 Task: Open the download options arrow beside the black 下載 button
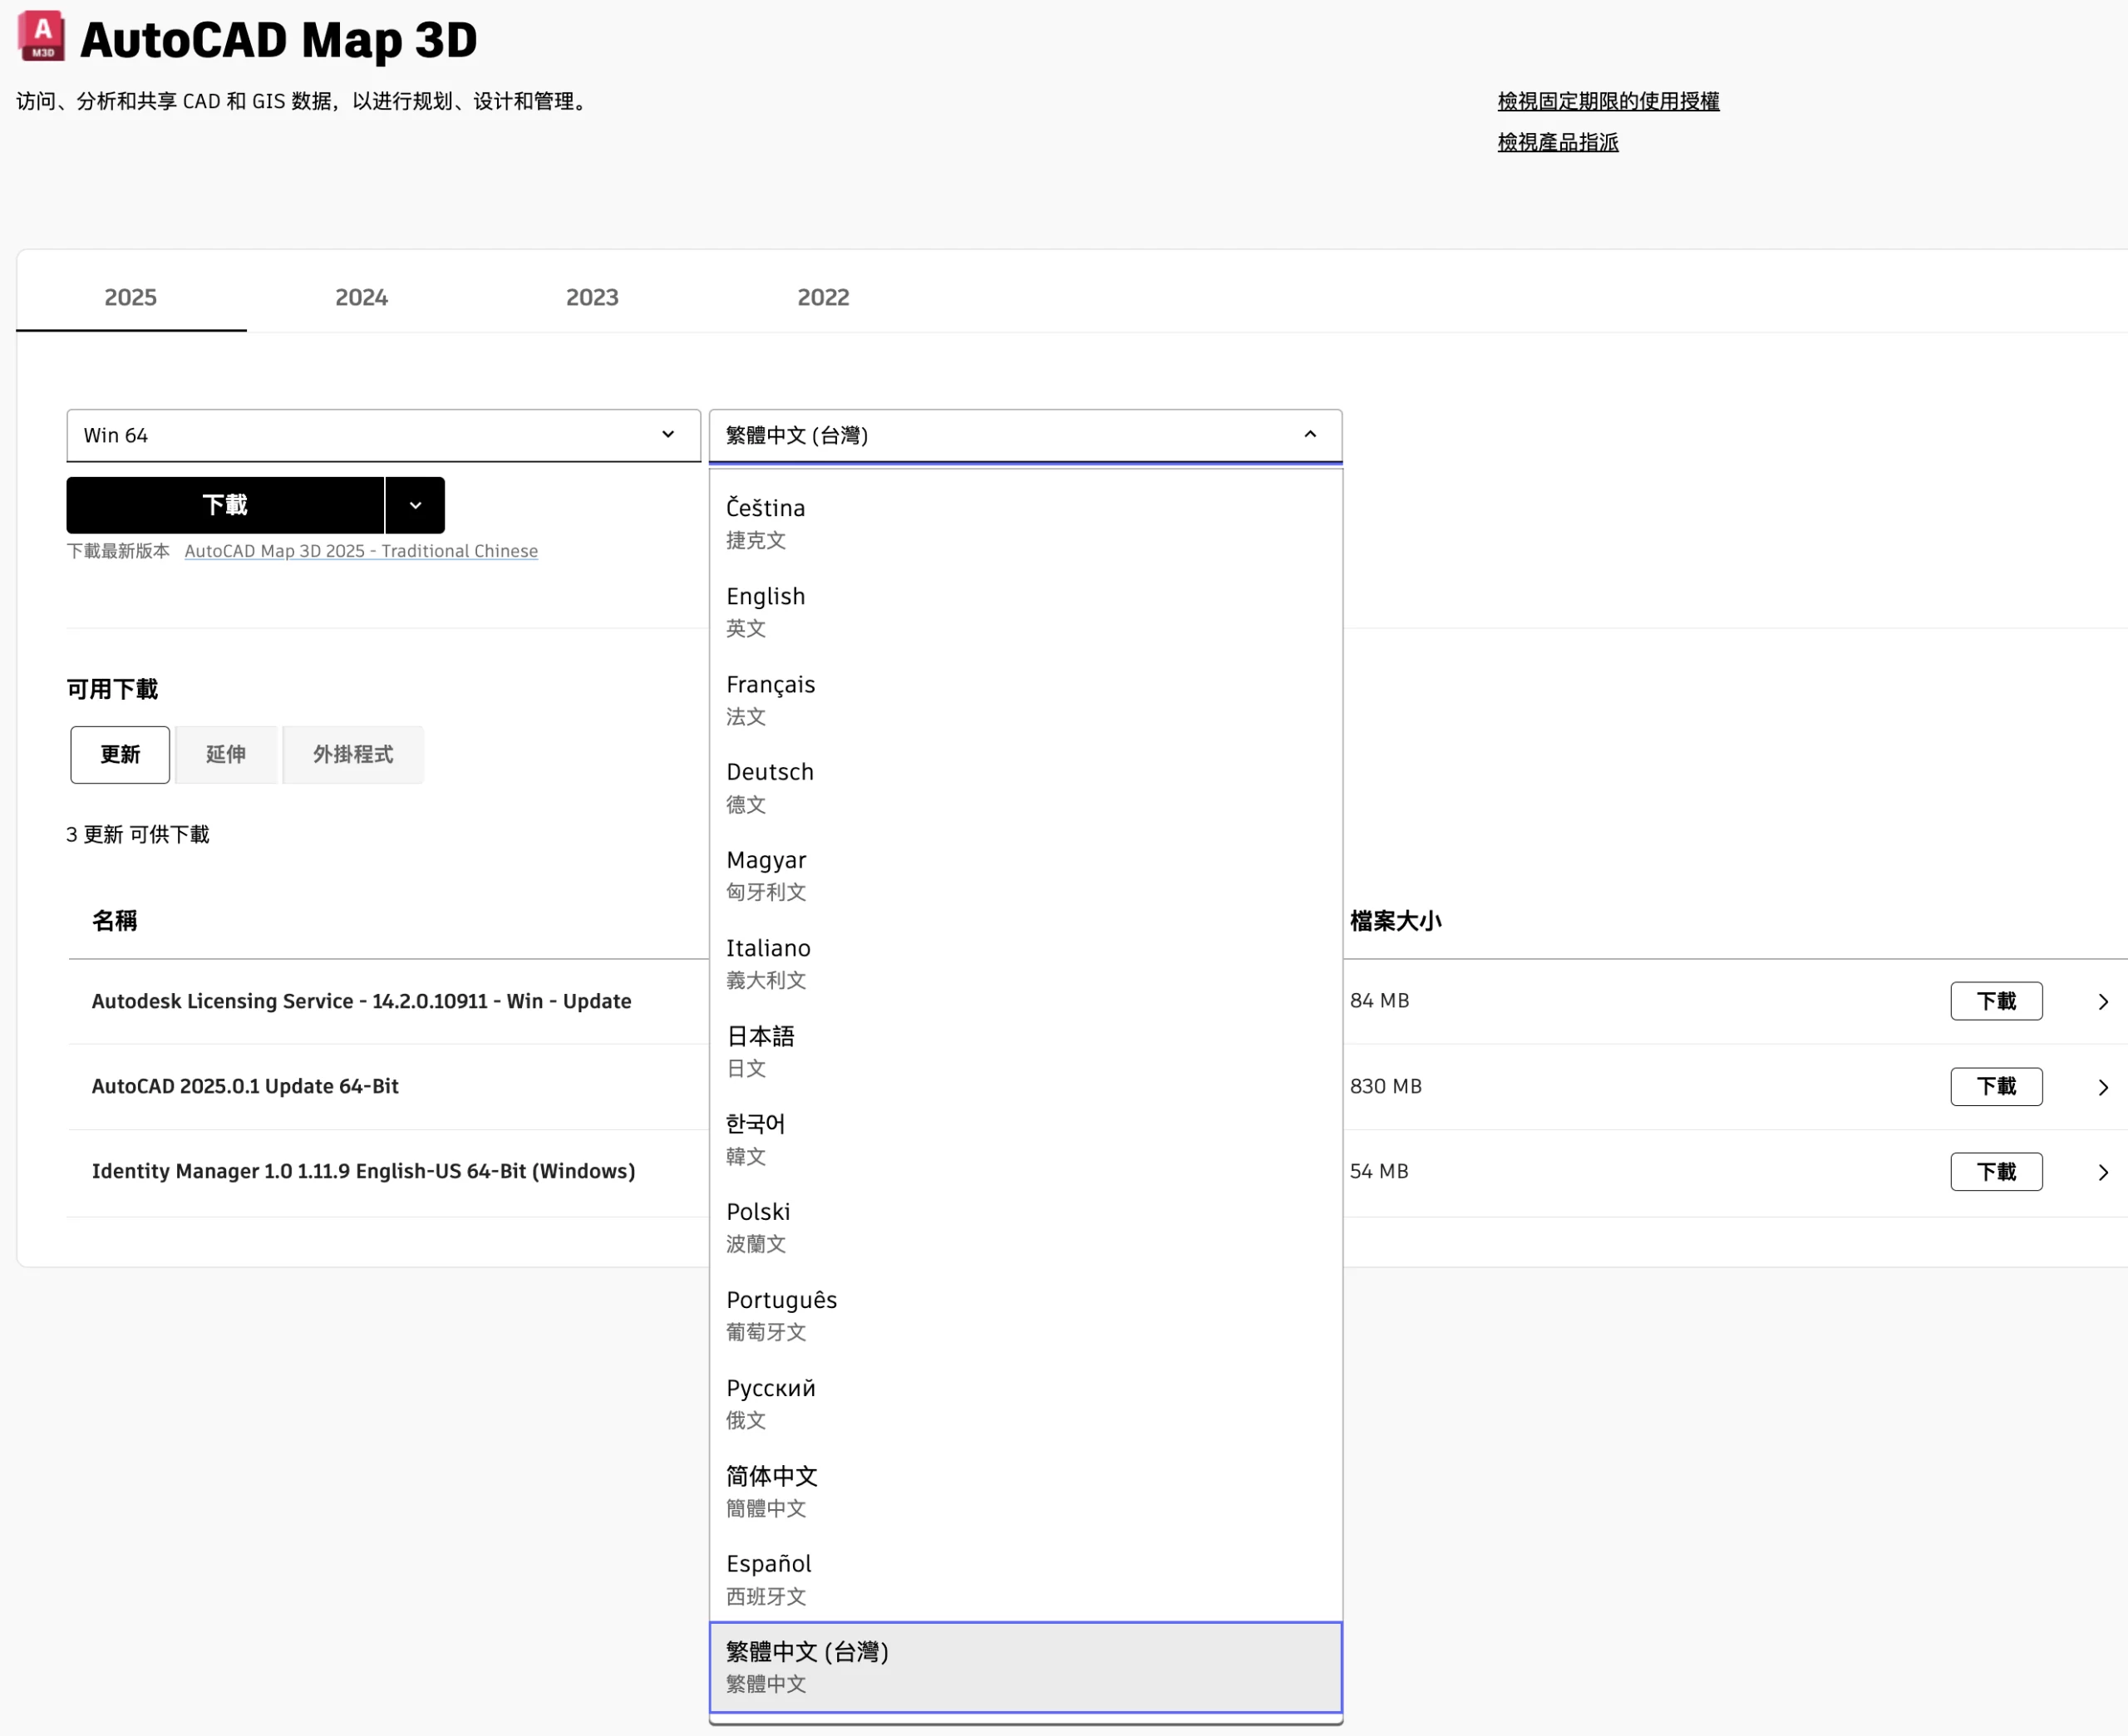coord(415,505)
